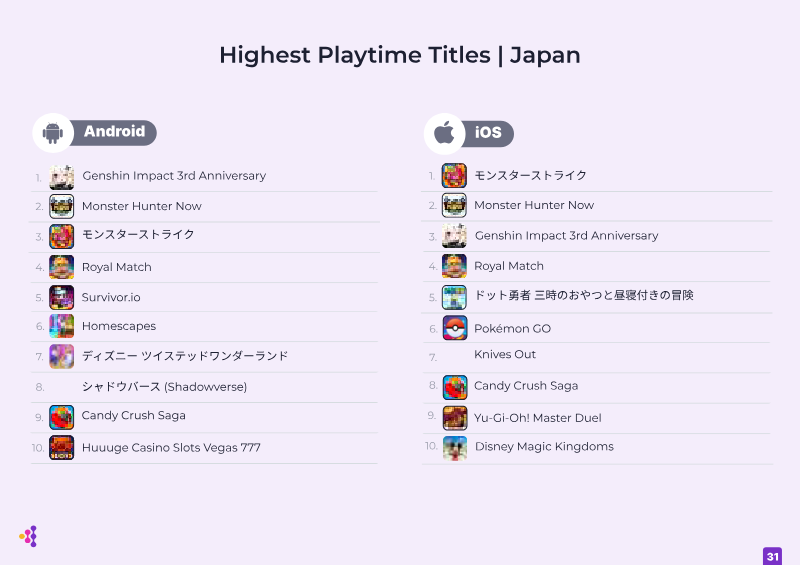Click Genshin Impact icon in Android list
The height and width of the screenshot is (565, 800).
62,177
